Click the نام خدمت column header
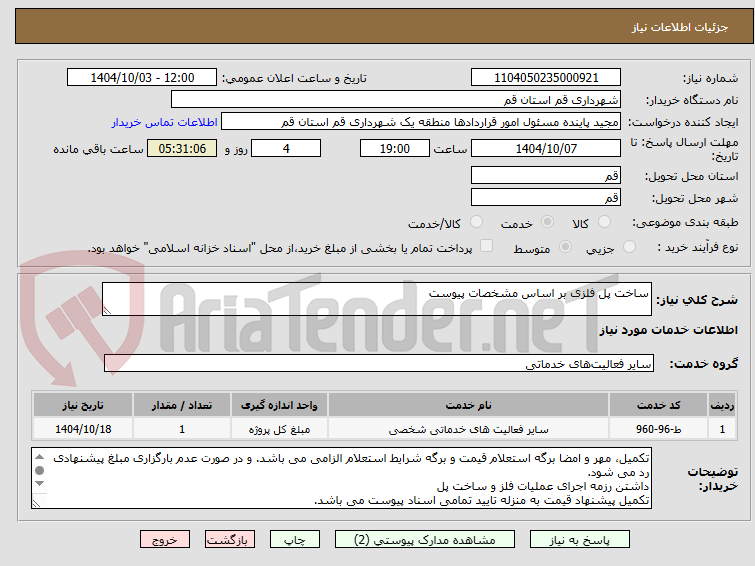The image size is (755, 566). pyautogui.click(x=469, y=405)
